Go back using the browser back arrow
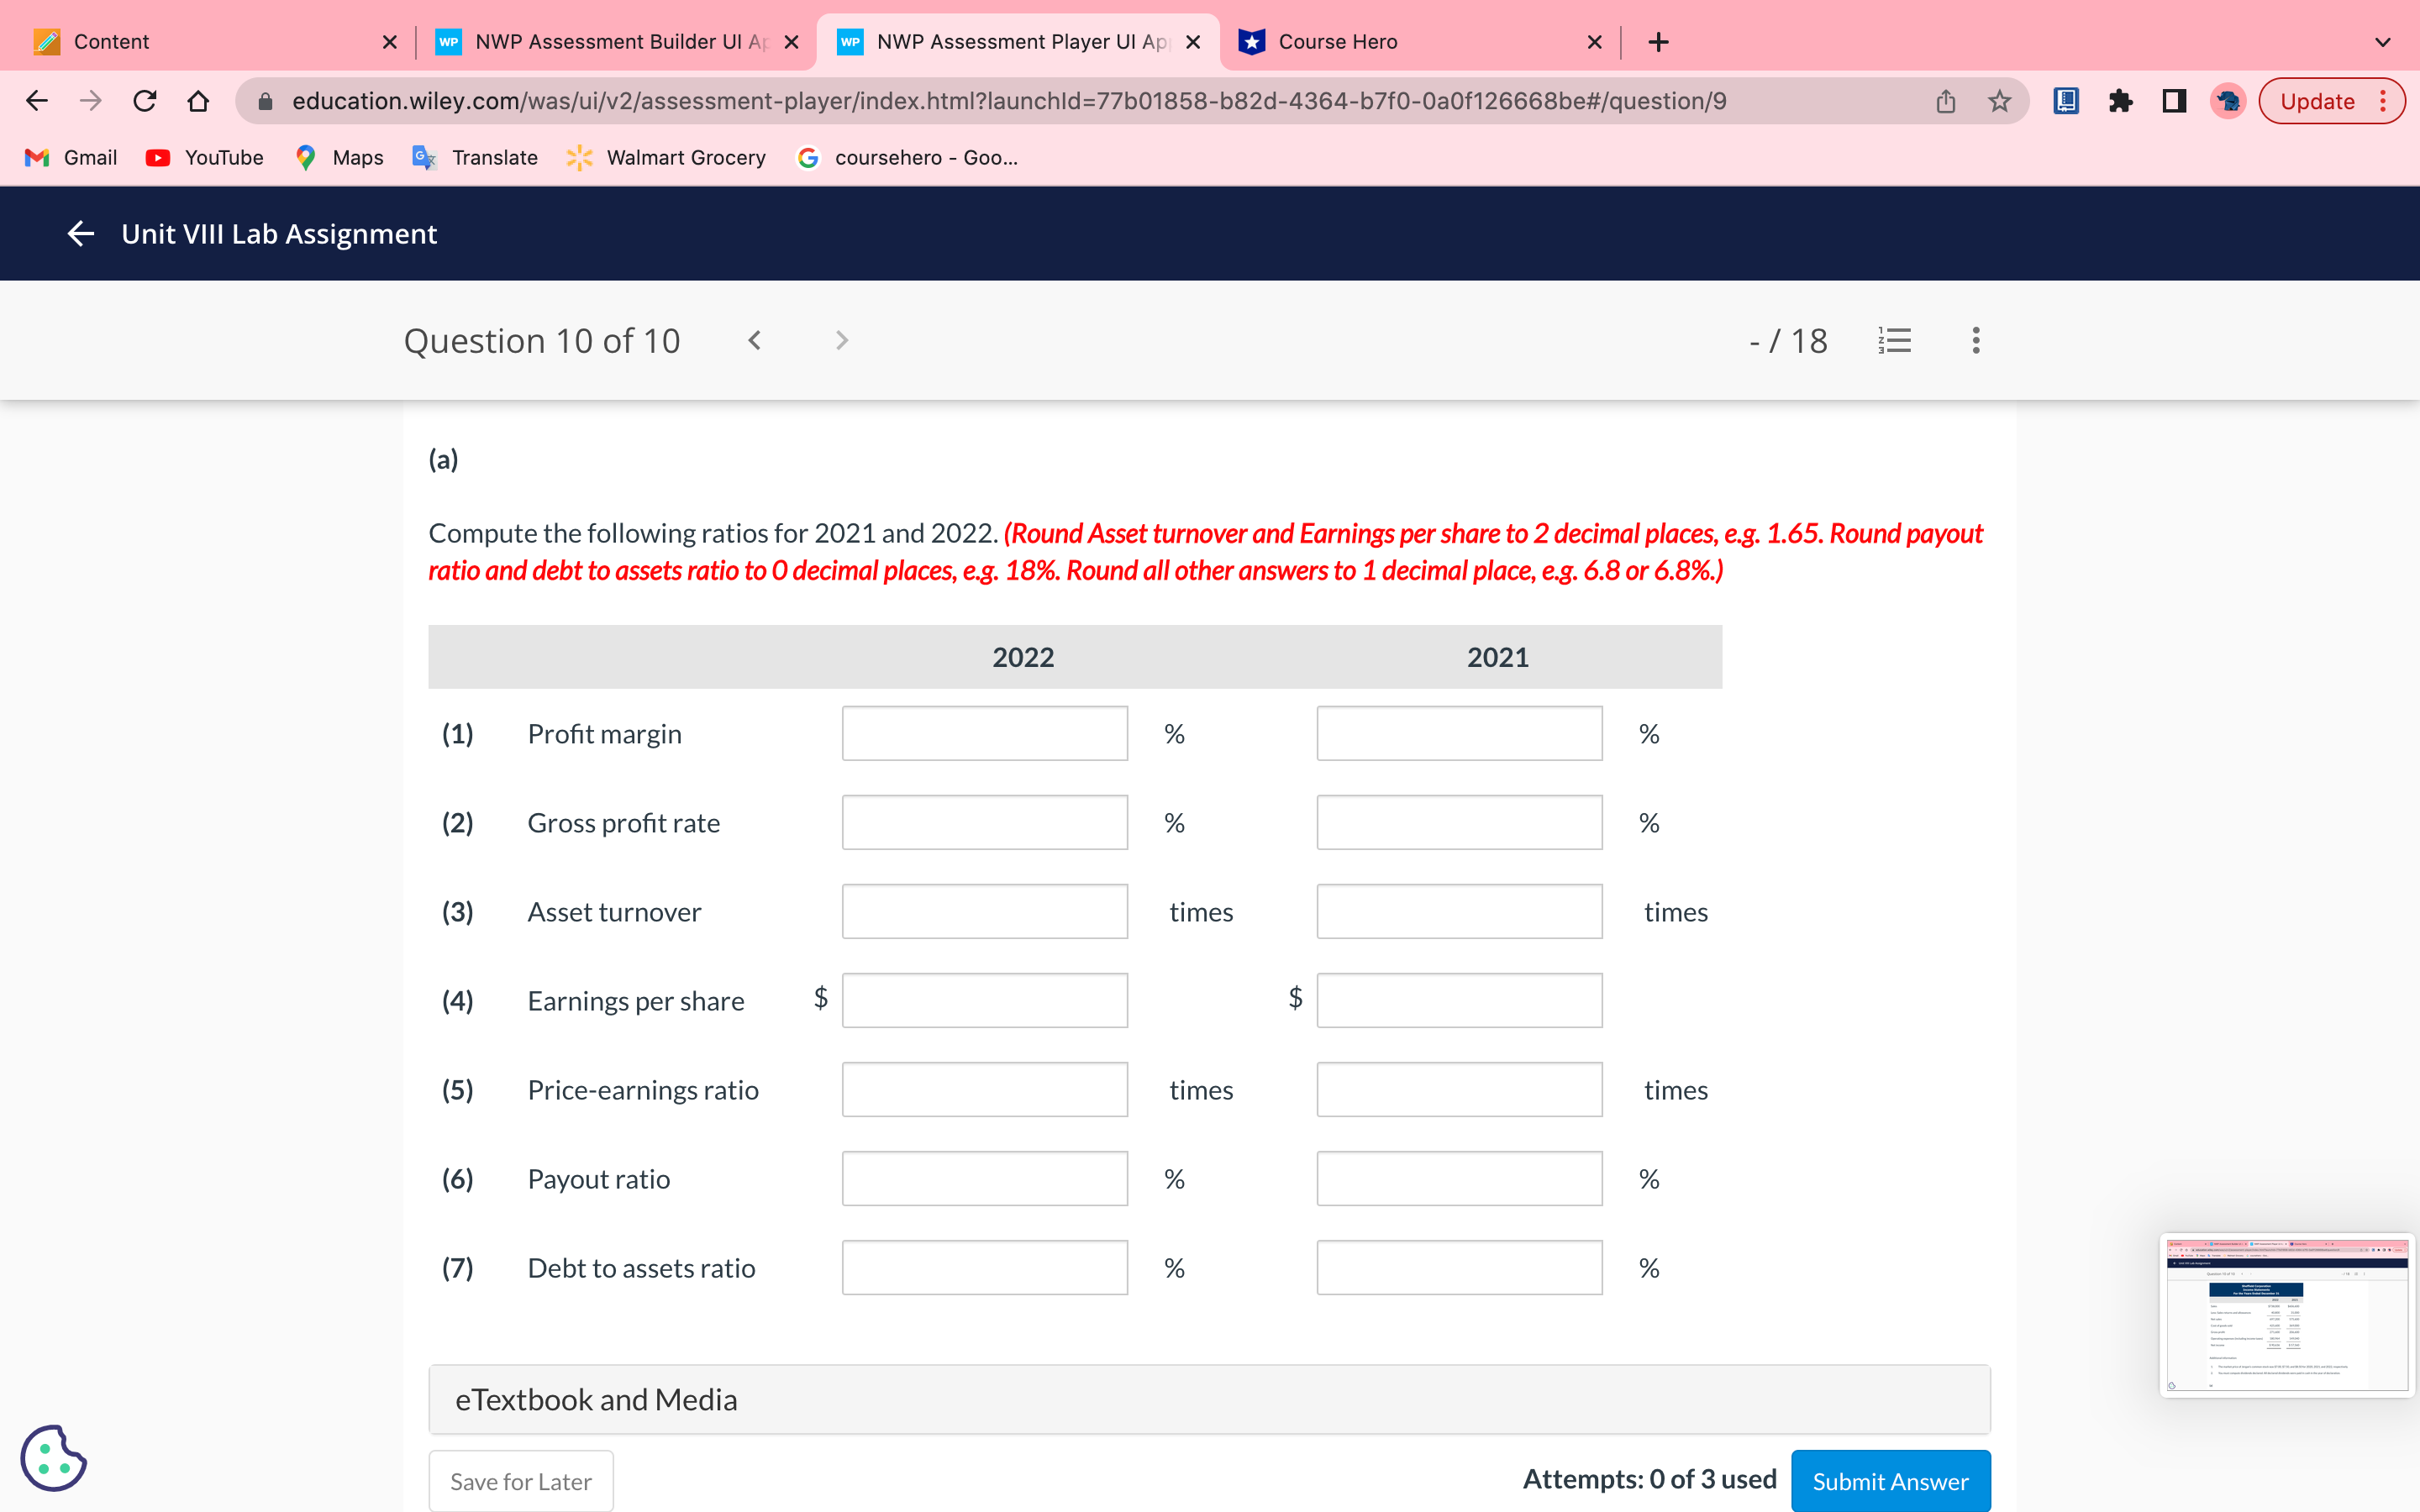2420x1512 pixels. tap(36, 100)
